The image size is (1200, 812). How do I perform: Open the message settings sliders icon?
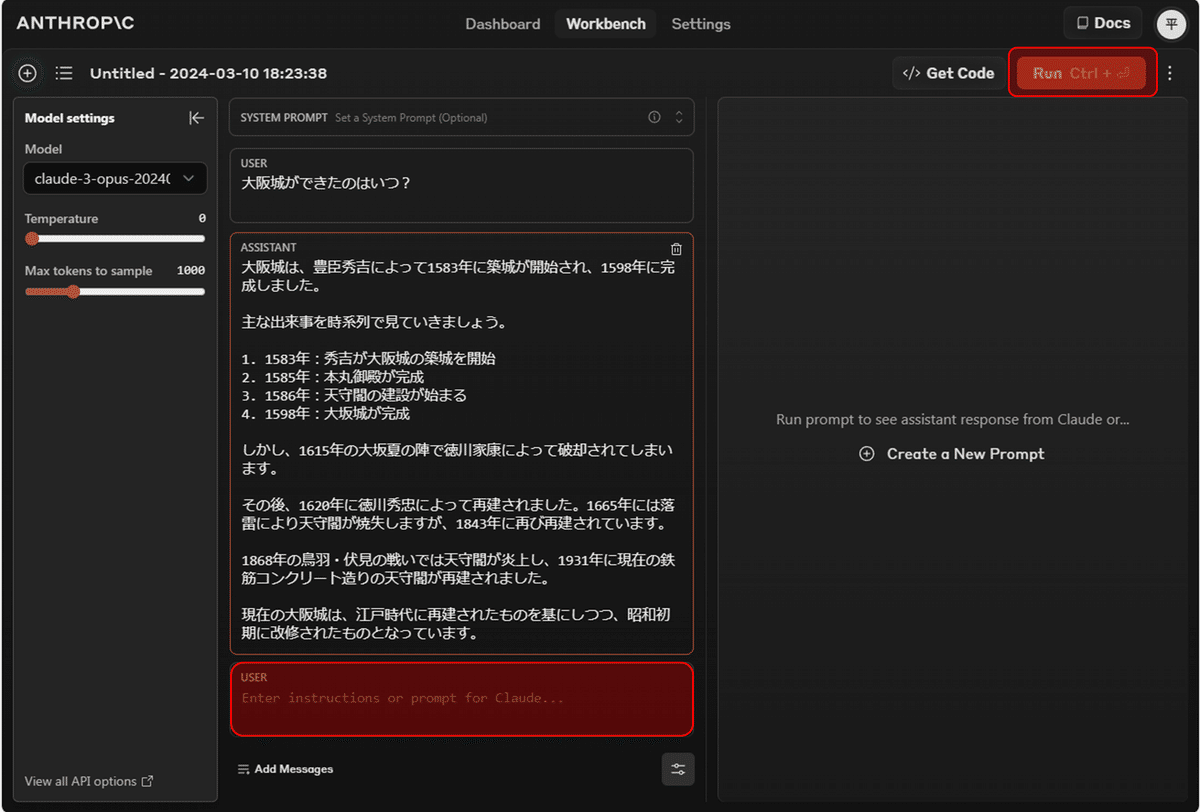coord(678,769)
